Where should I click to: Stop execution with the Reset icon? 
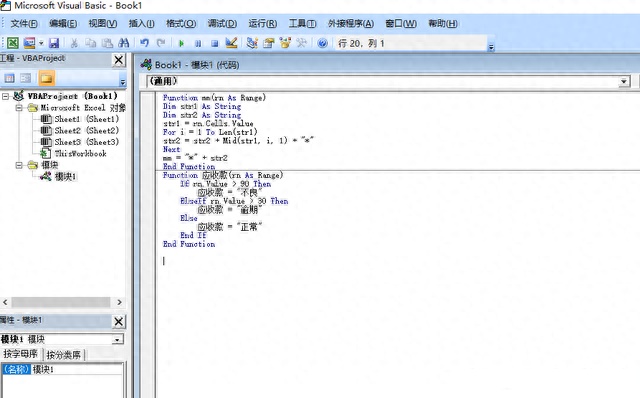[215, 43]
